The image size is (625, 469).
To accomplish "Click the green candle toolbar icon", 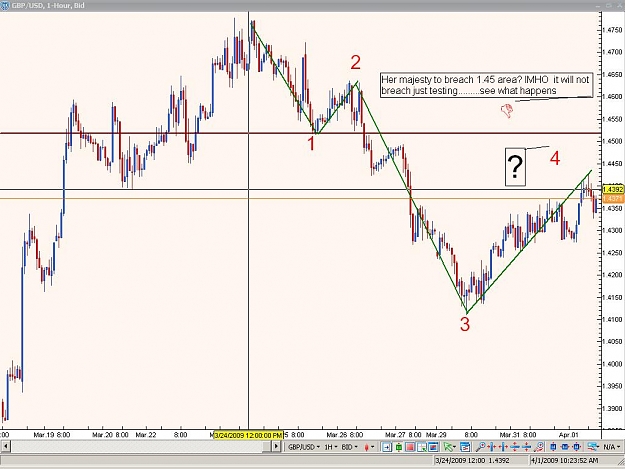I will pyautogui.click(x=399, y=447).
